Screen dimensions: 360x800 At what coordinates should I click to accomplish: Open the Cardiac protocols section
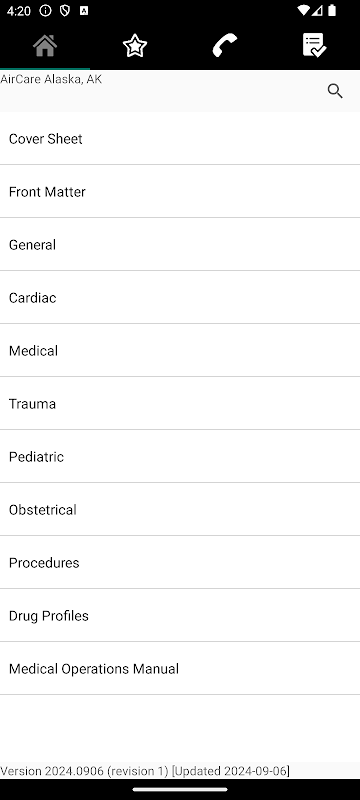coord(180,297)
